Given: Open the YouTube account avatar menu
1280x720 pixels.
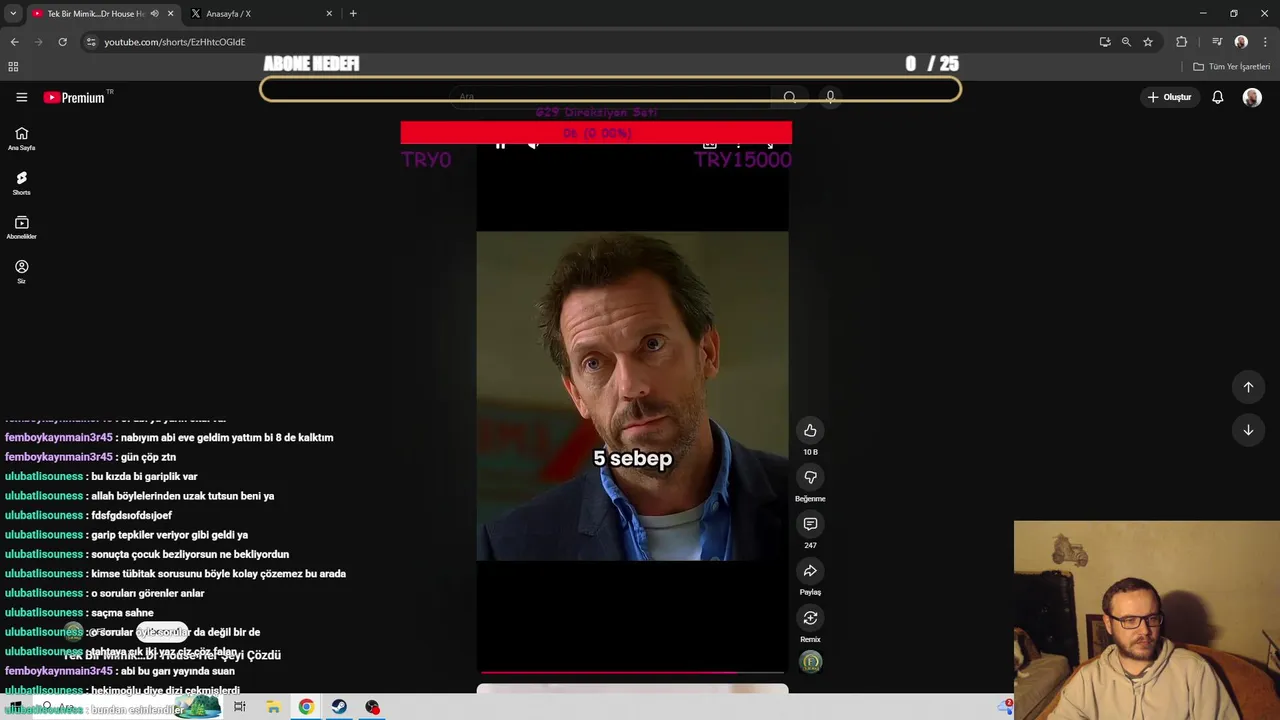Looking at the screenshot, I should tap(1252, 97).
